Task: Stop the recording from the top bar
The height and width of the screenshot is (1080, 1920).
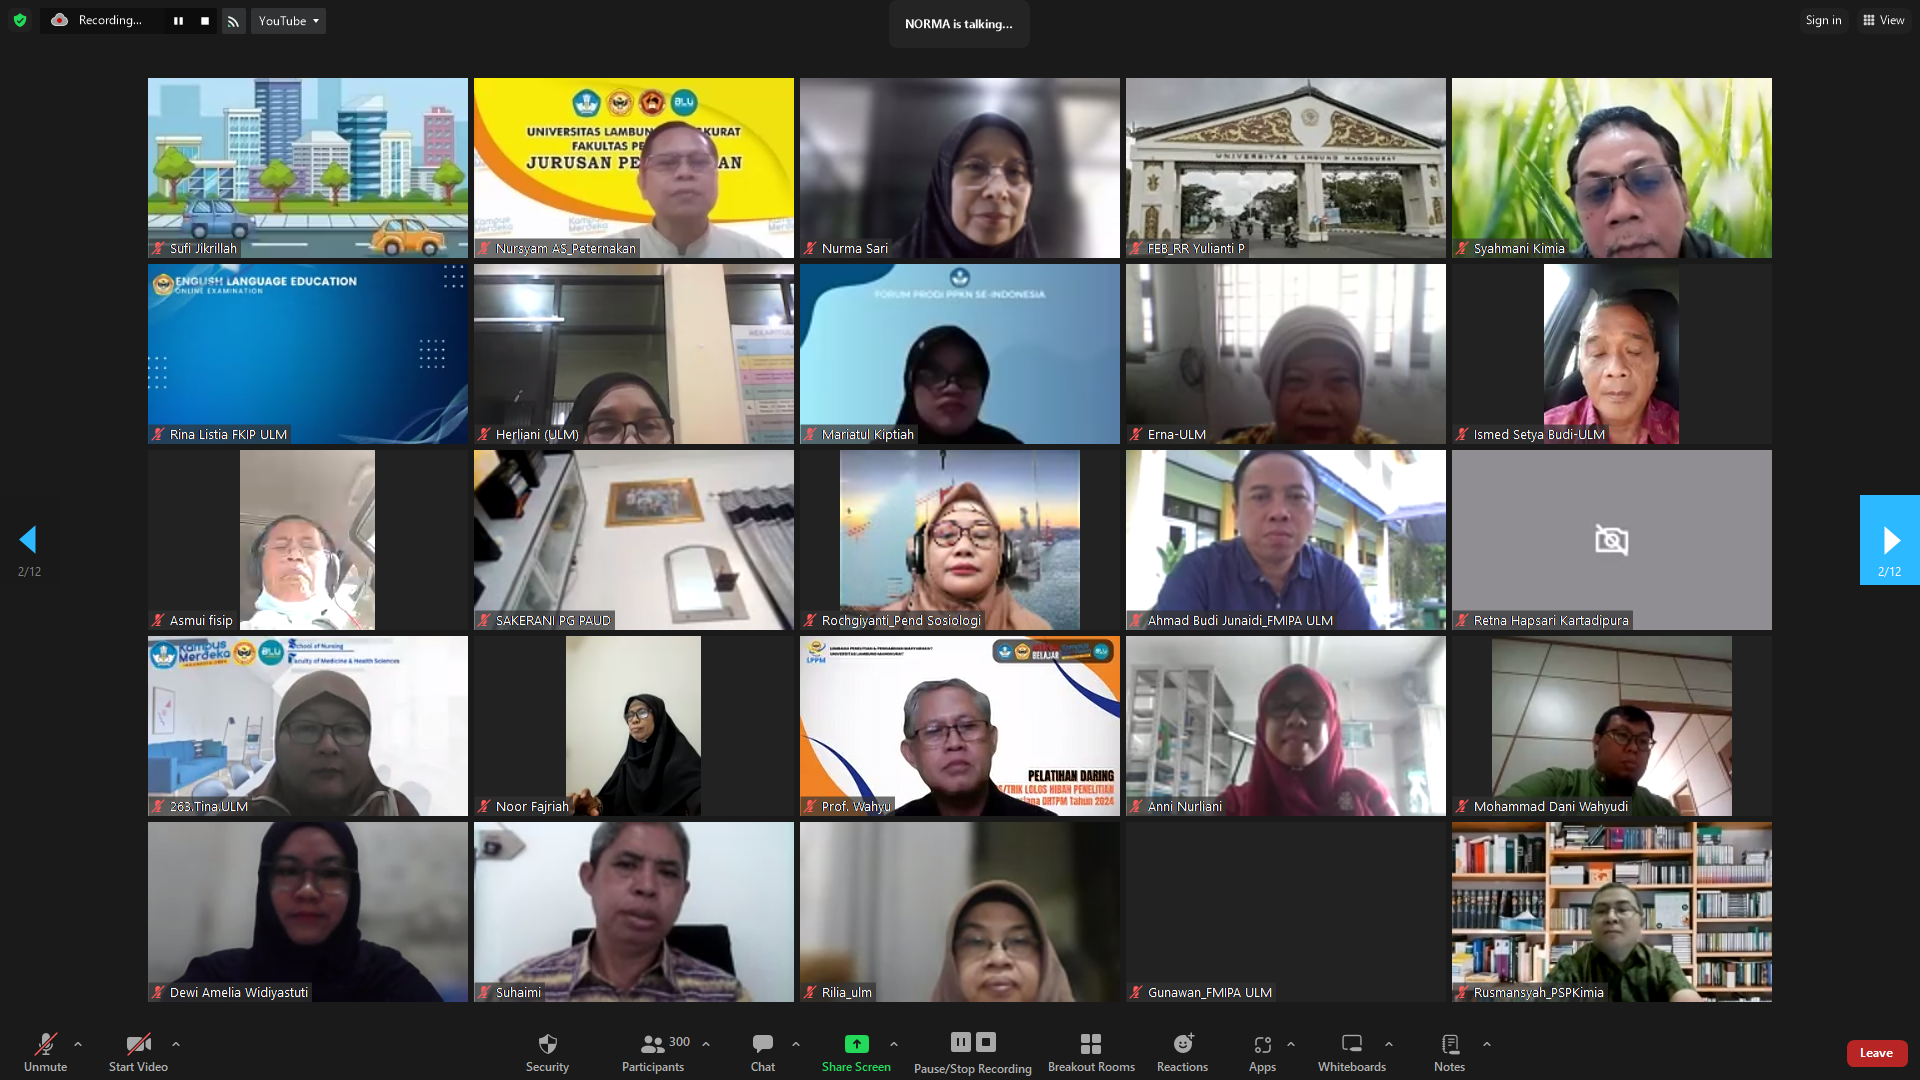Action: click(x=205, y=21)
